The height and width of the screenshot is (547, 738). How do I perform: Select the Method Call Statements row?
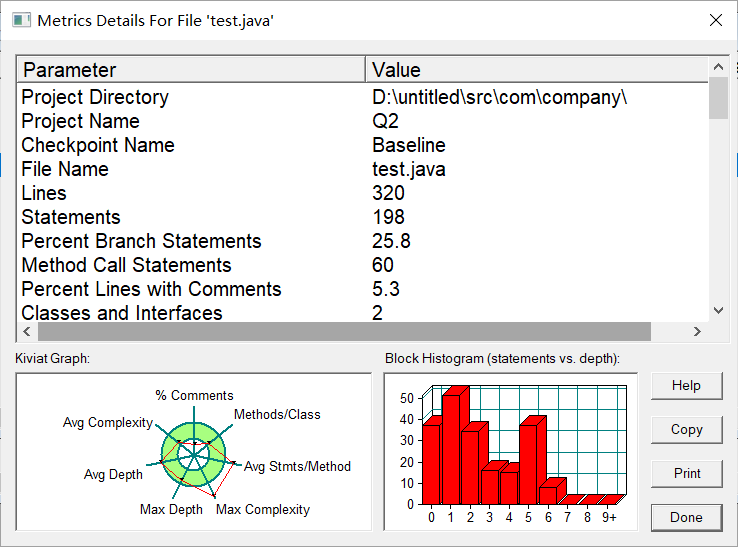tap(362, 265)
